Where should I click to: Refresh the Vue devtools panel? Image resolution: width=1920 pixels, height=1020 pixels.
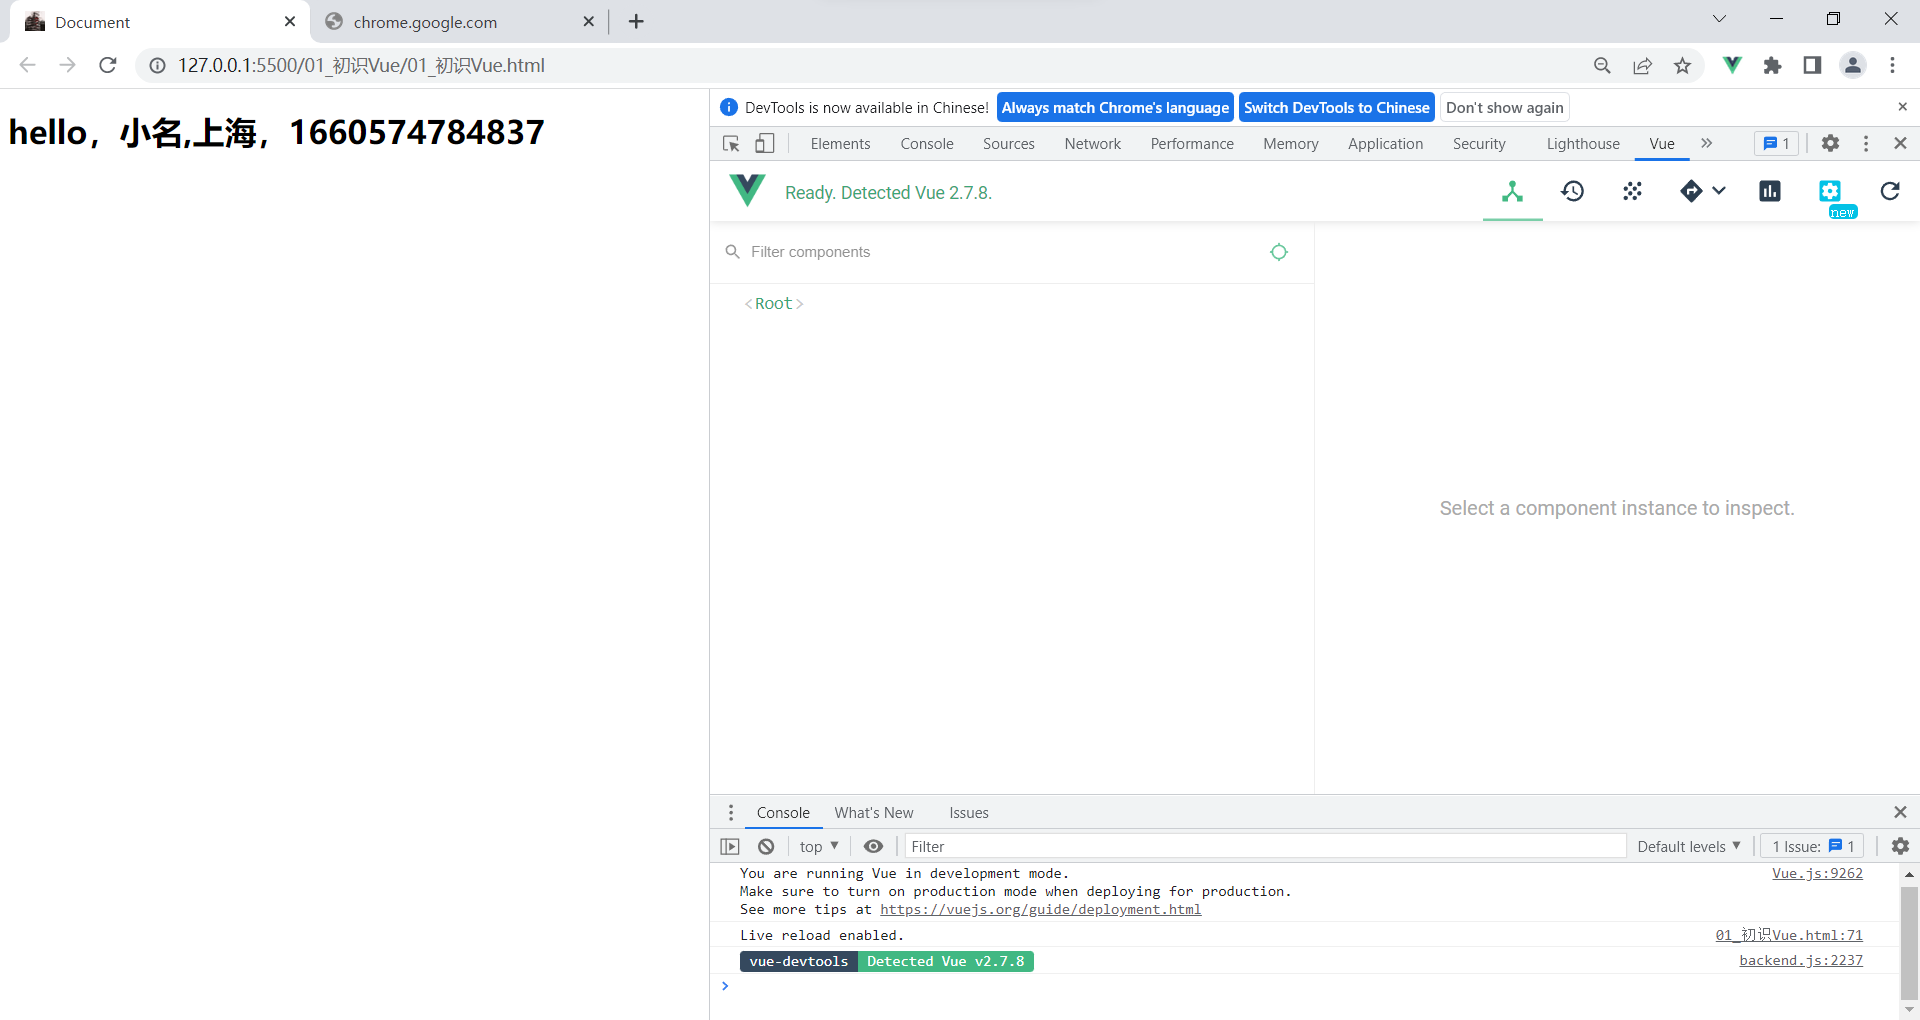[1889, 192]
